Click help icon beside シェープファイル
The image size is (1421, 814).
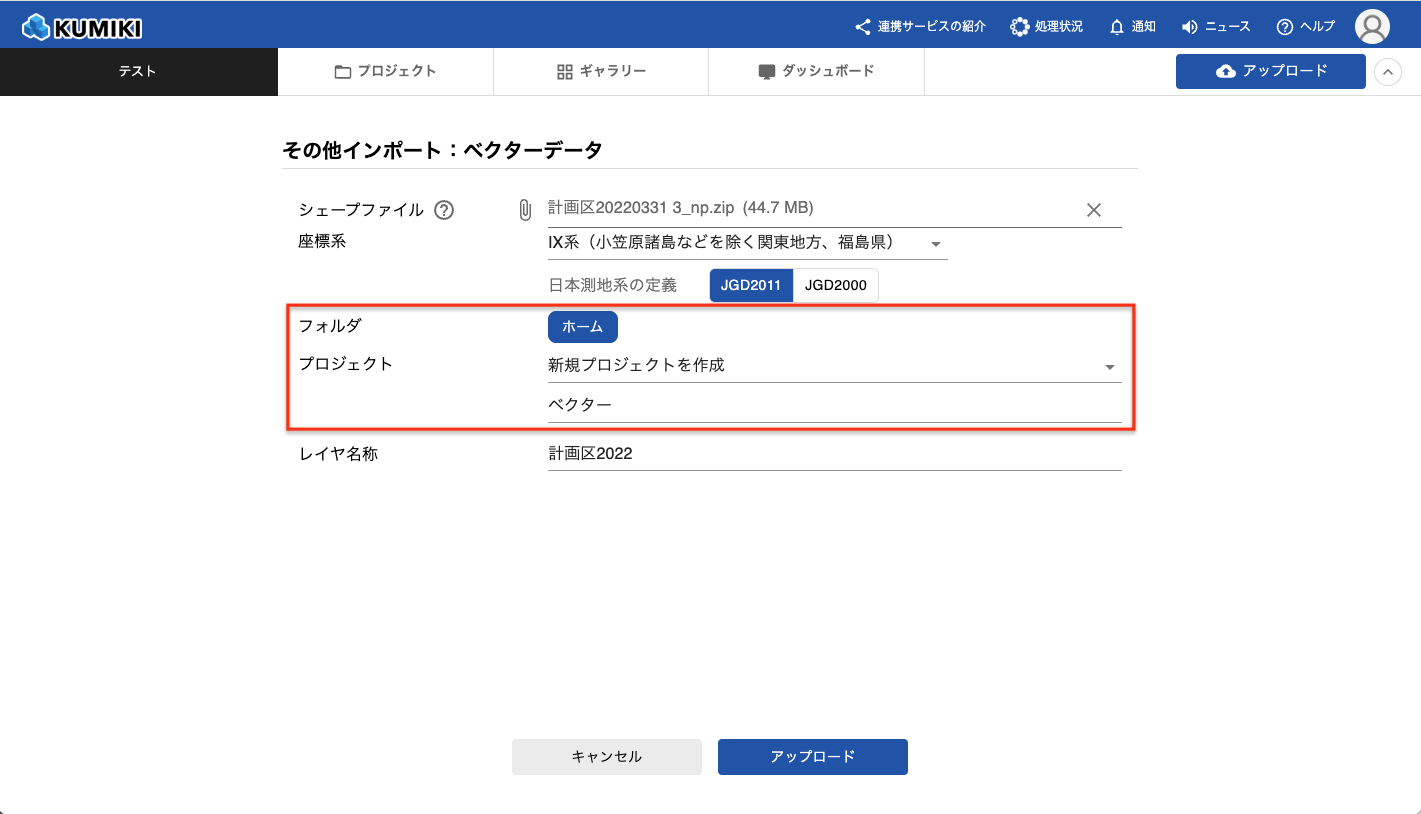(x=445, y=210)
